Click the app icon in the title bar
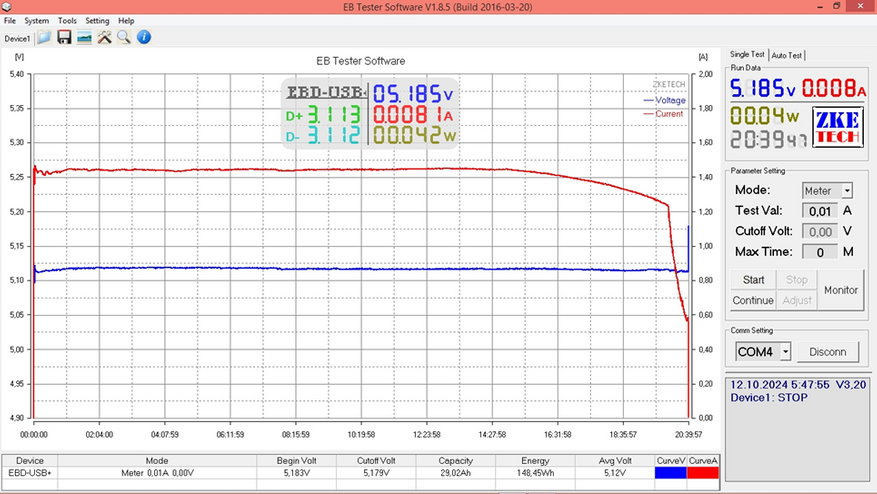 6,7
